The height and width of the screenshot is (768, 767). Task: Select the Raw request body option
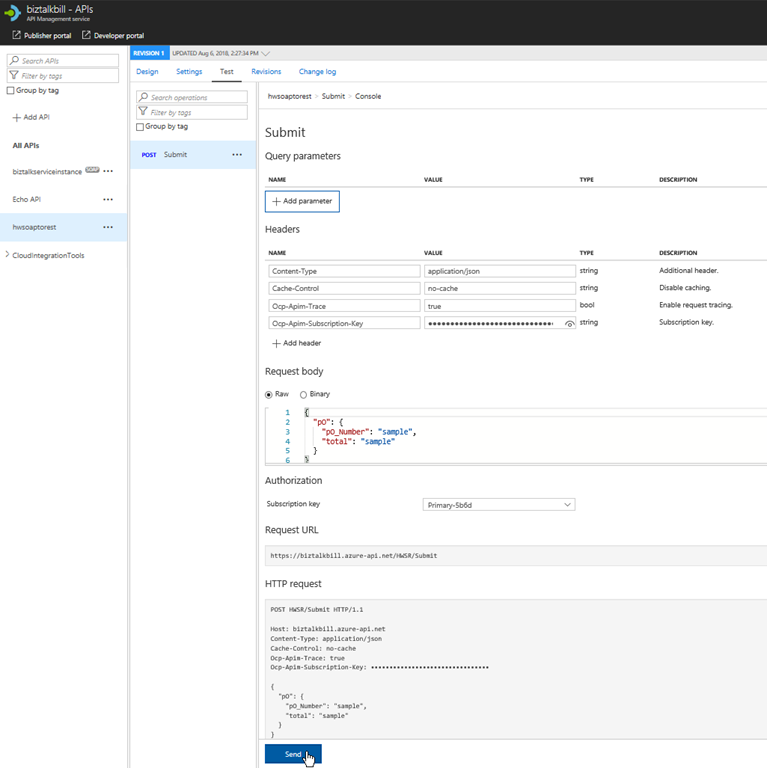click(x=268, y=395)
